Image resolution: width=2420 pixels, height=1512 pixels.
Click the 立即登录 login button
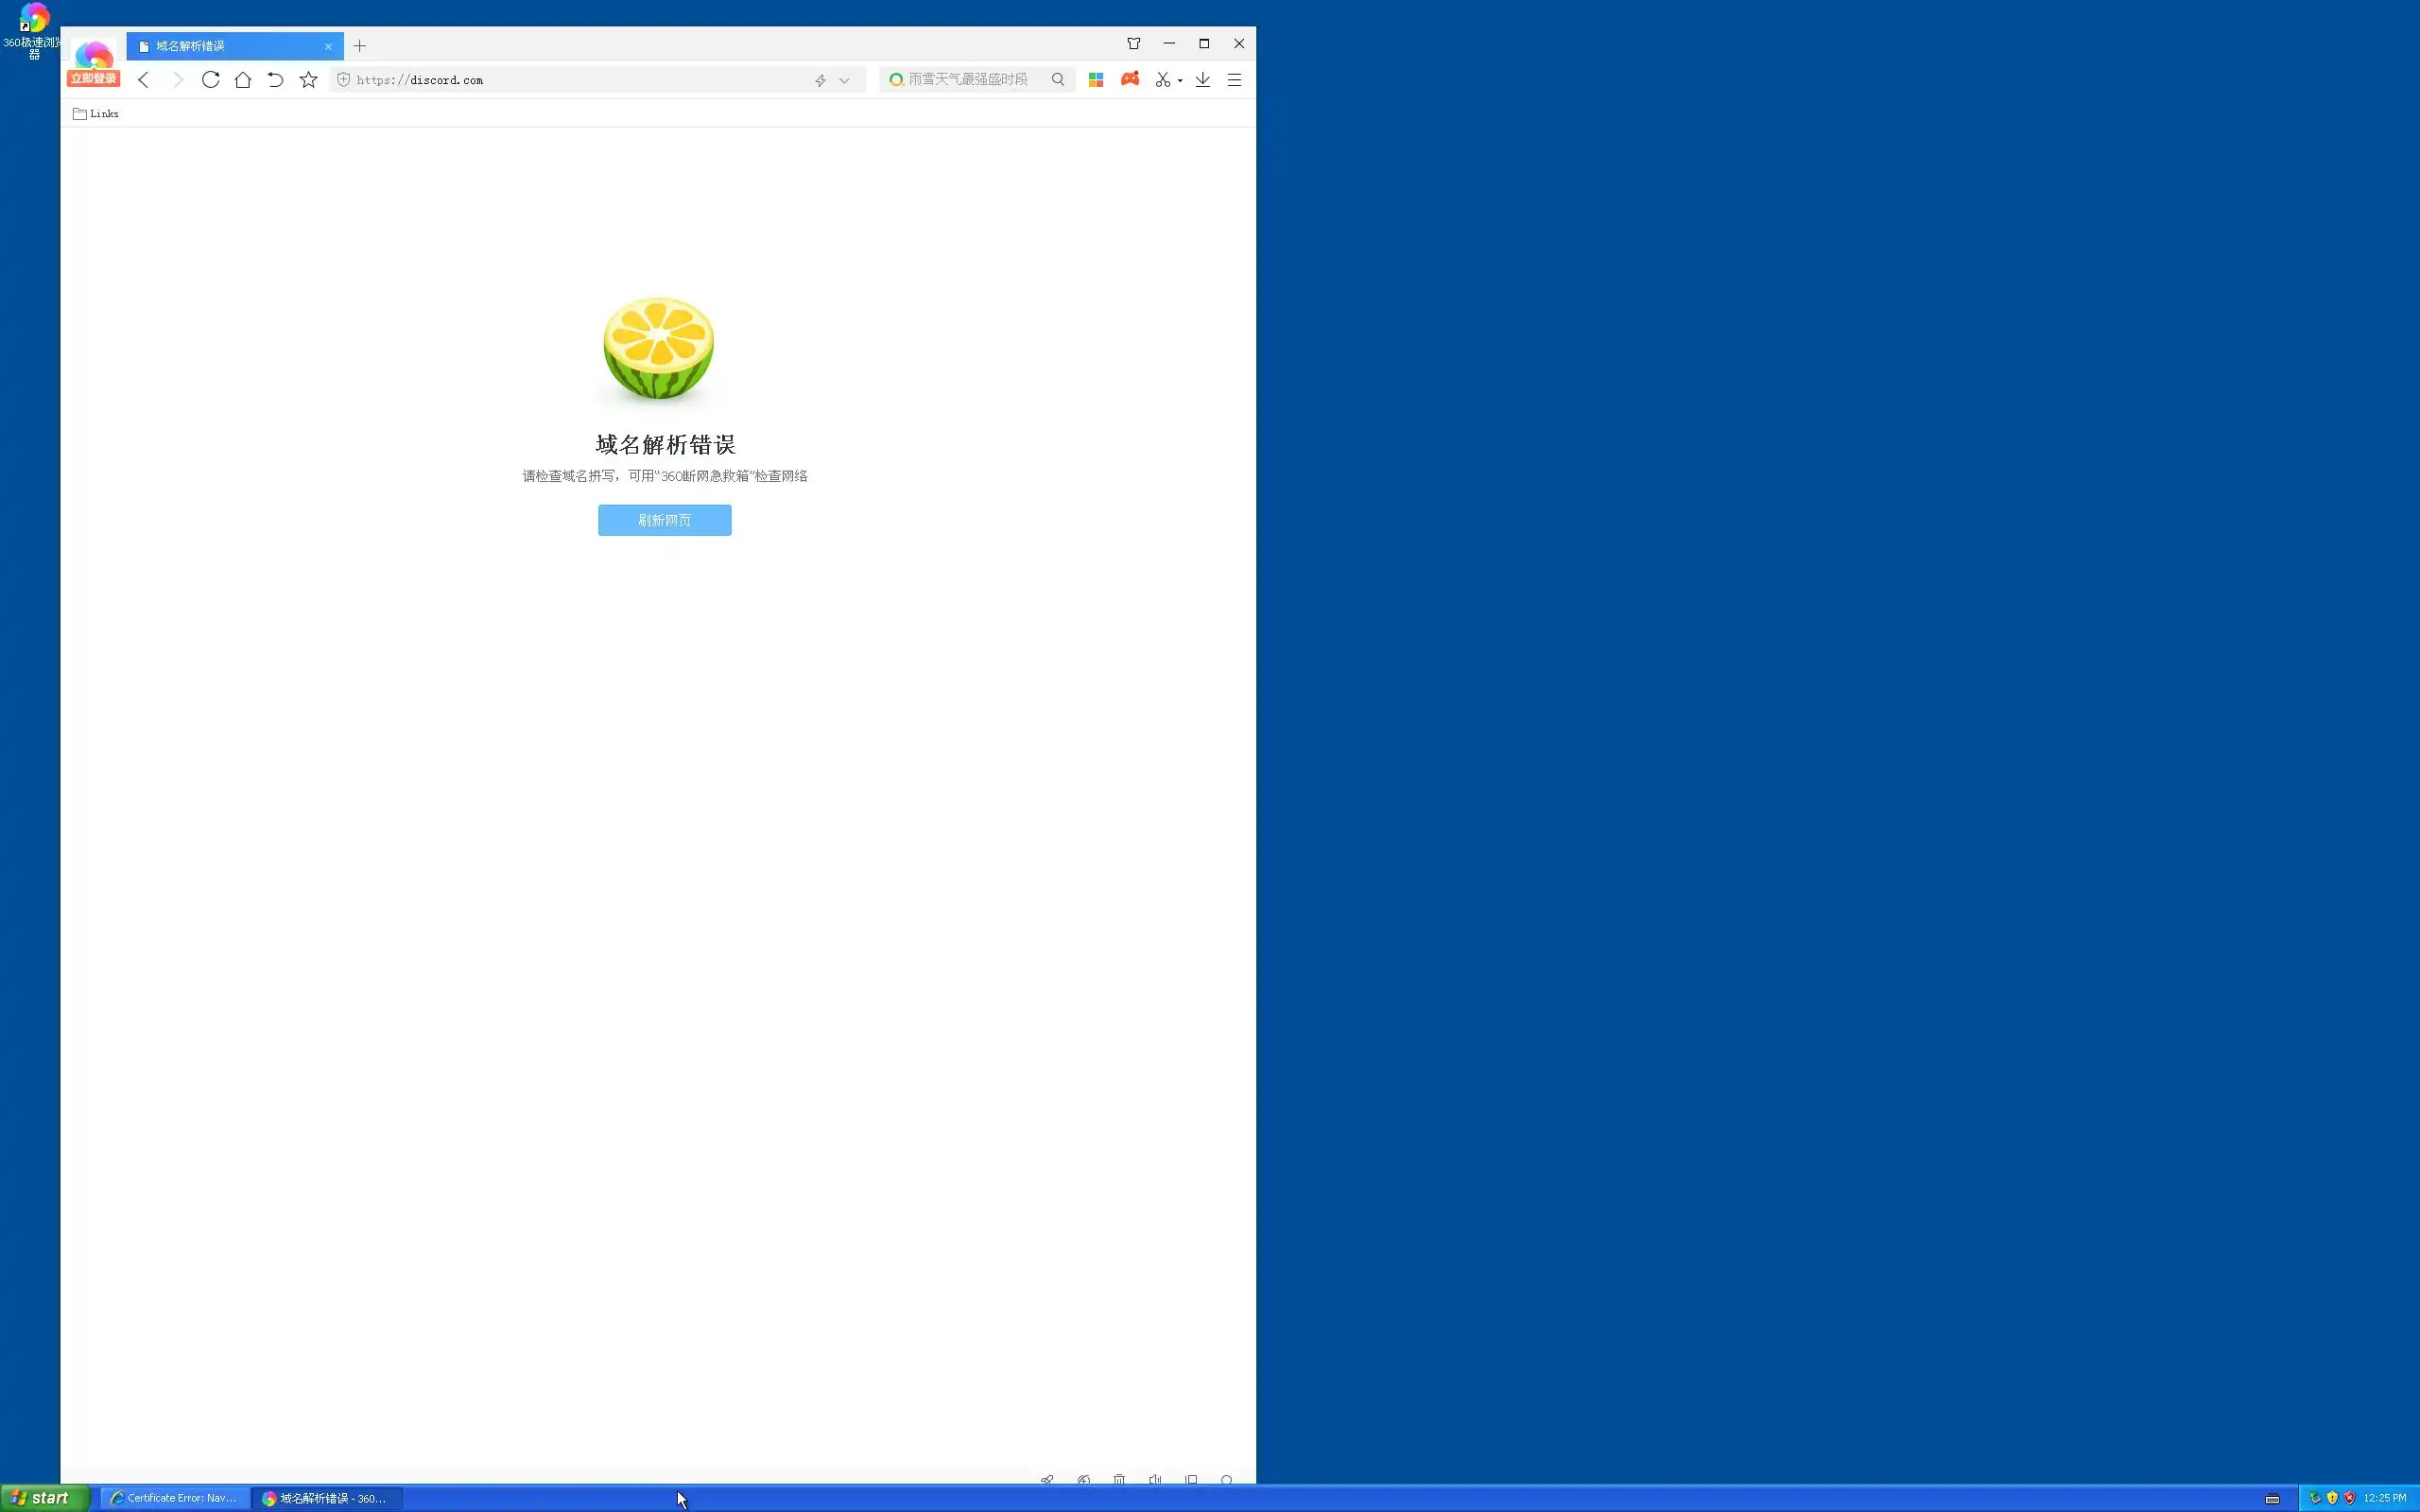(x=93, y=79)
